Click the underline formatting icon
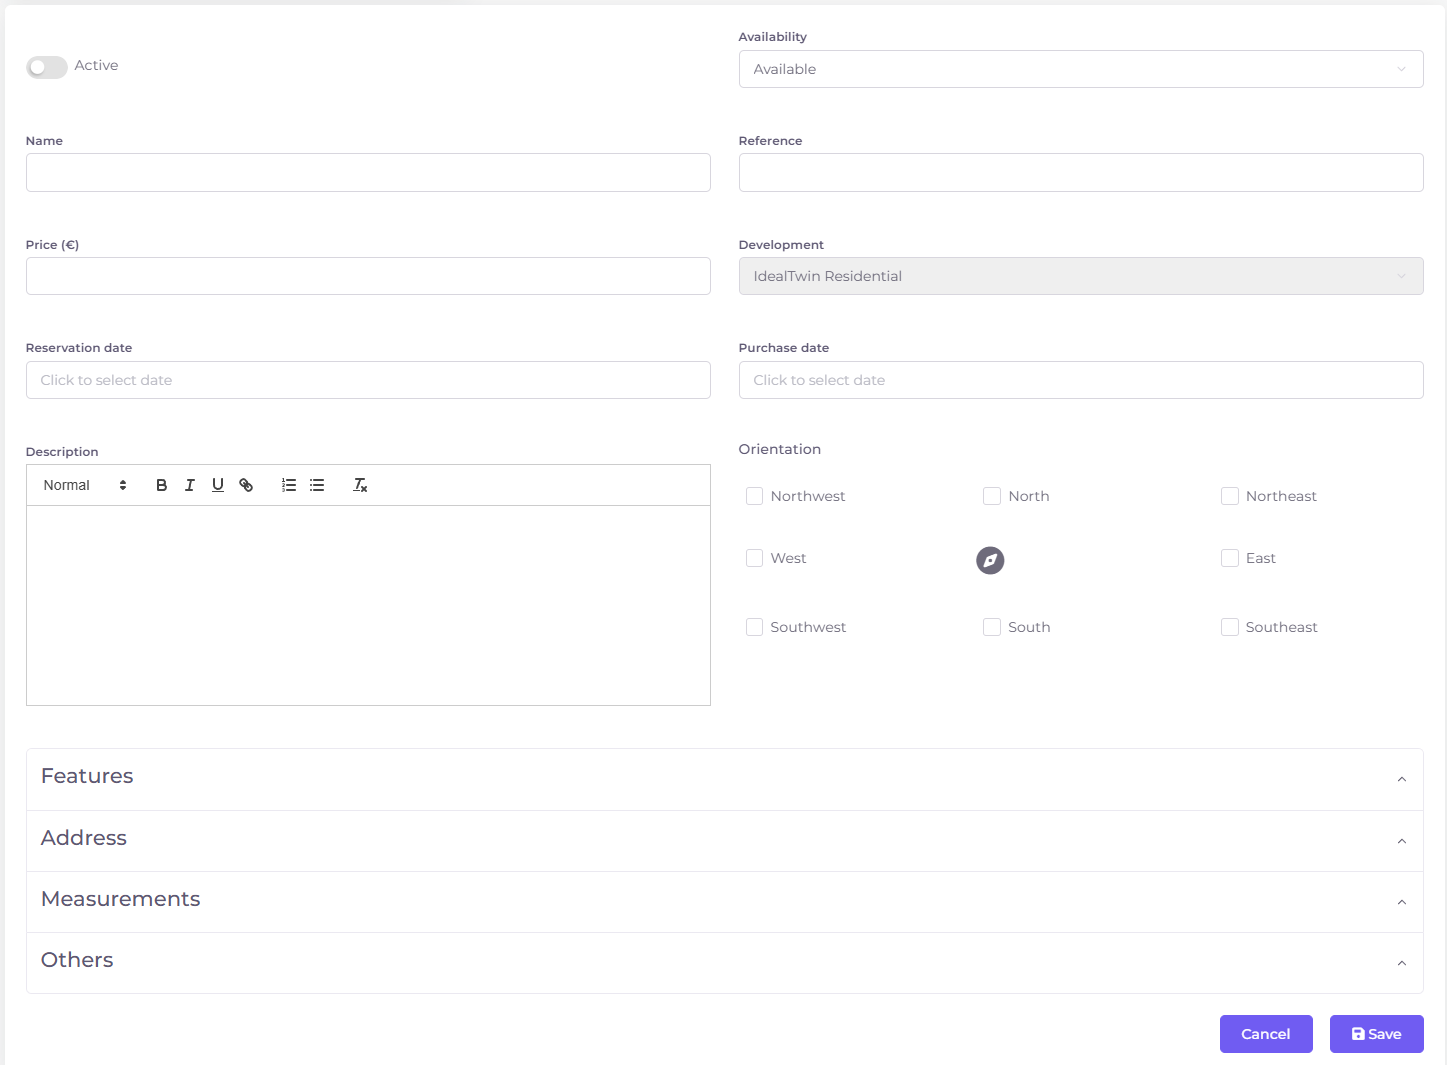This screenshot has width=1447, height=1065. pos(217,485)
